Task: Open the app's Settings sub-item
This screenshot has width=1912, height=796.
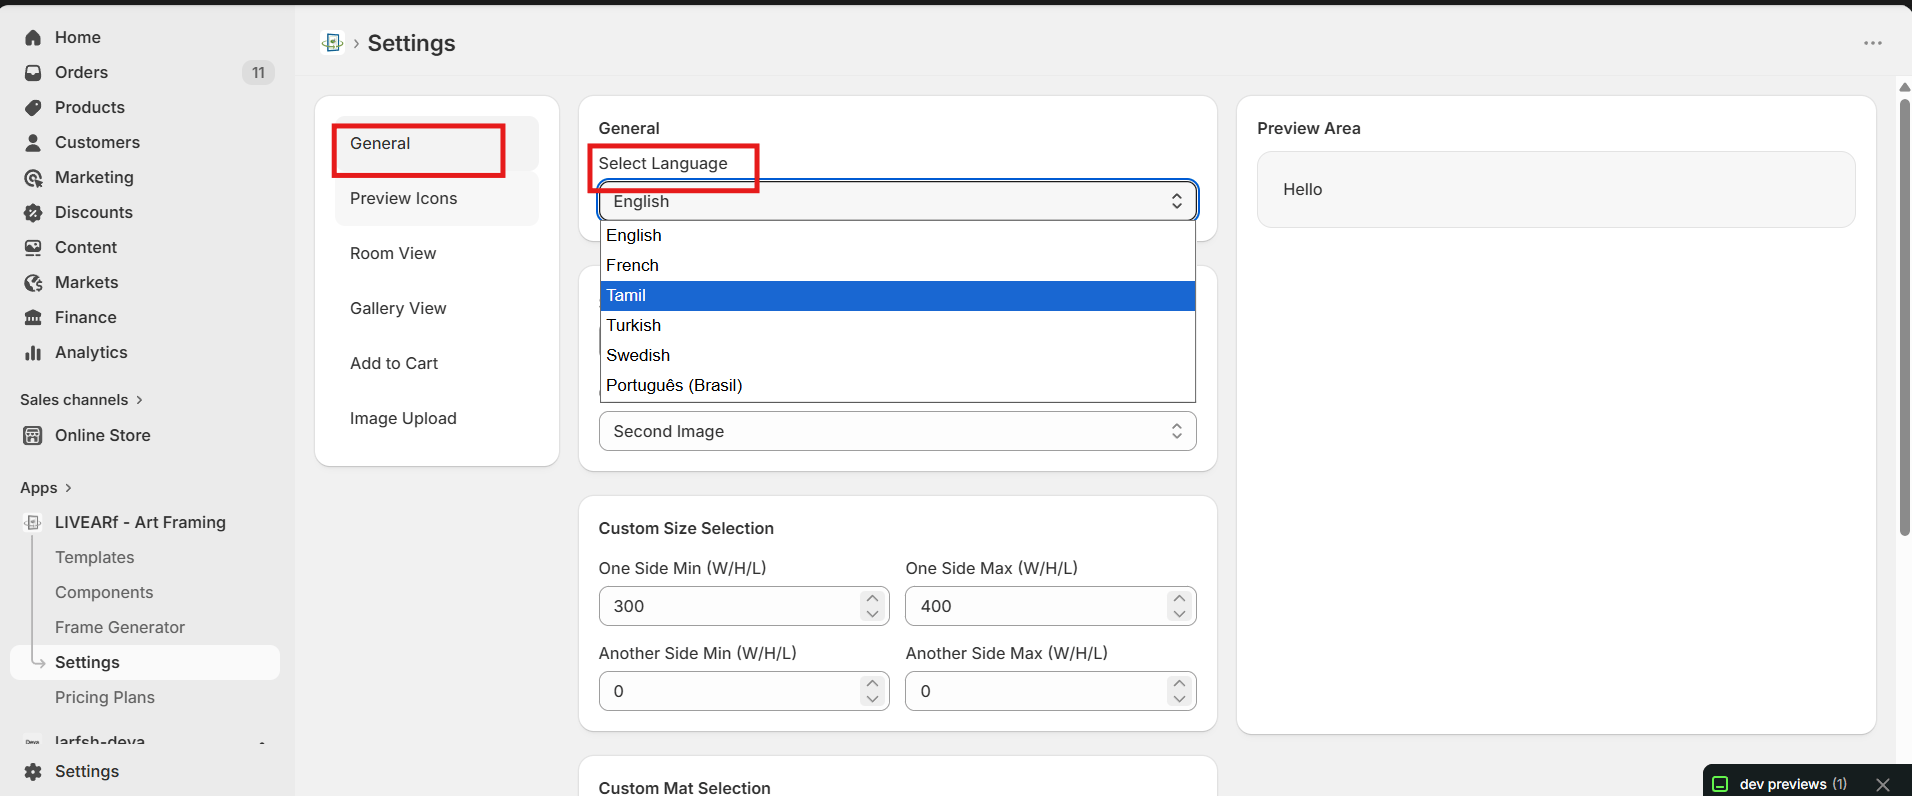Action: point(145,662)
